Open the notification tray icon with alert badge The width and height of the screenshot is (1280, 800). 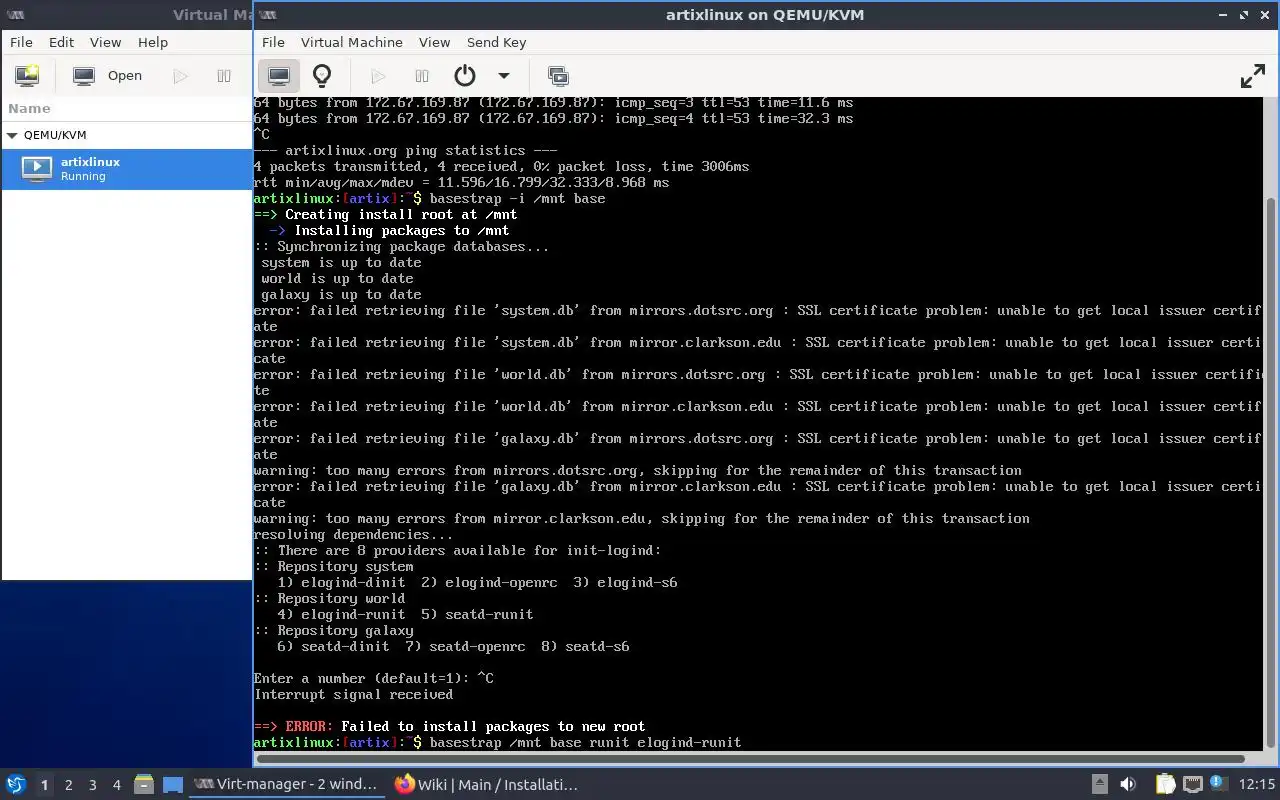(1218, 784)
